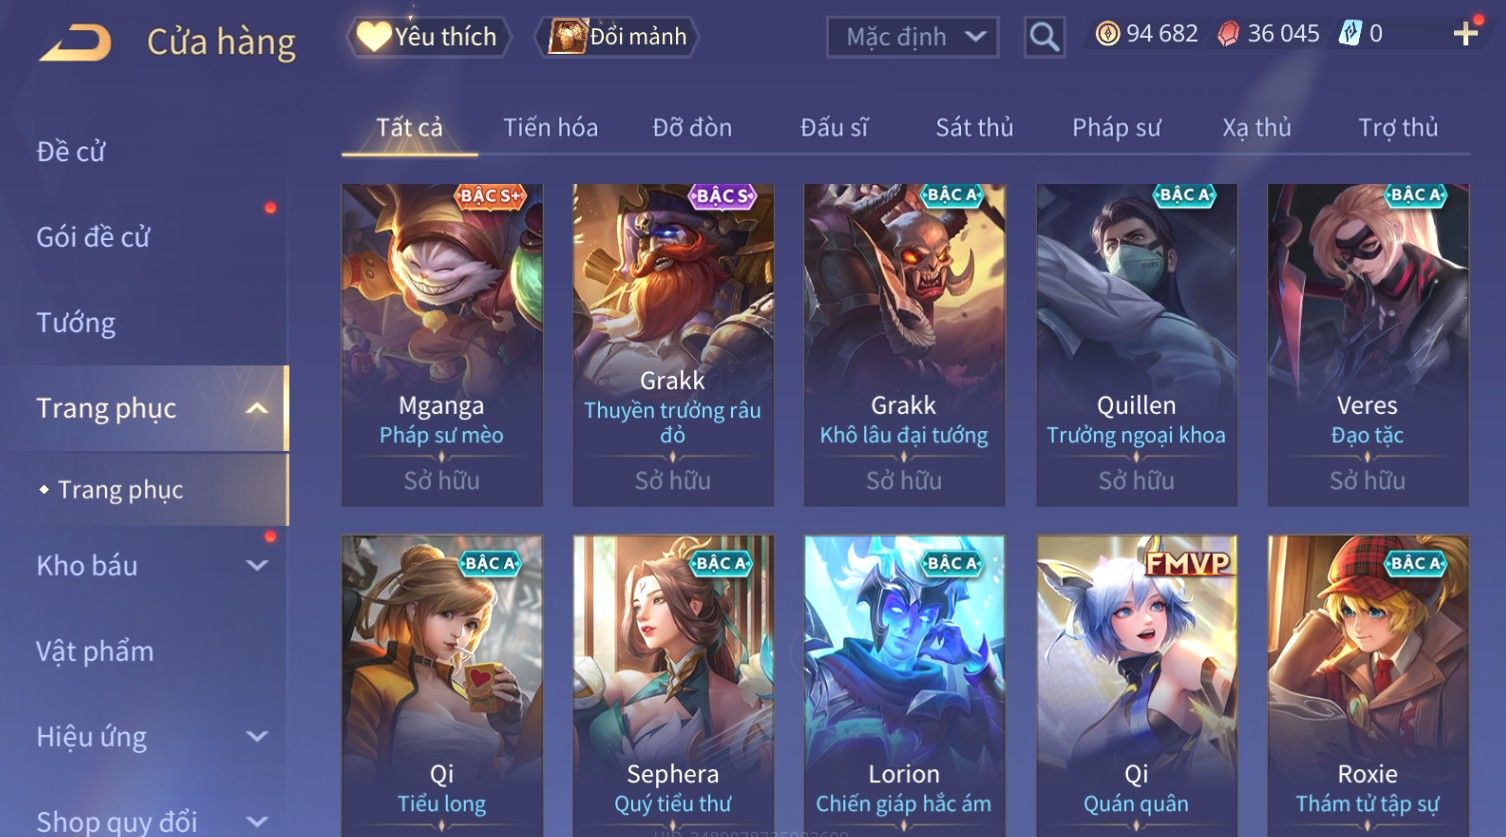
Task: Switch to the Pháp sư tab
Action: (x=1116, y=128)
